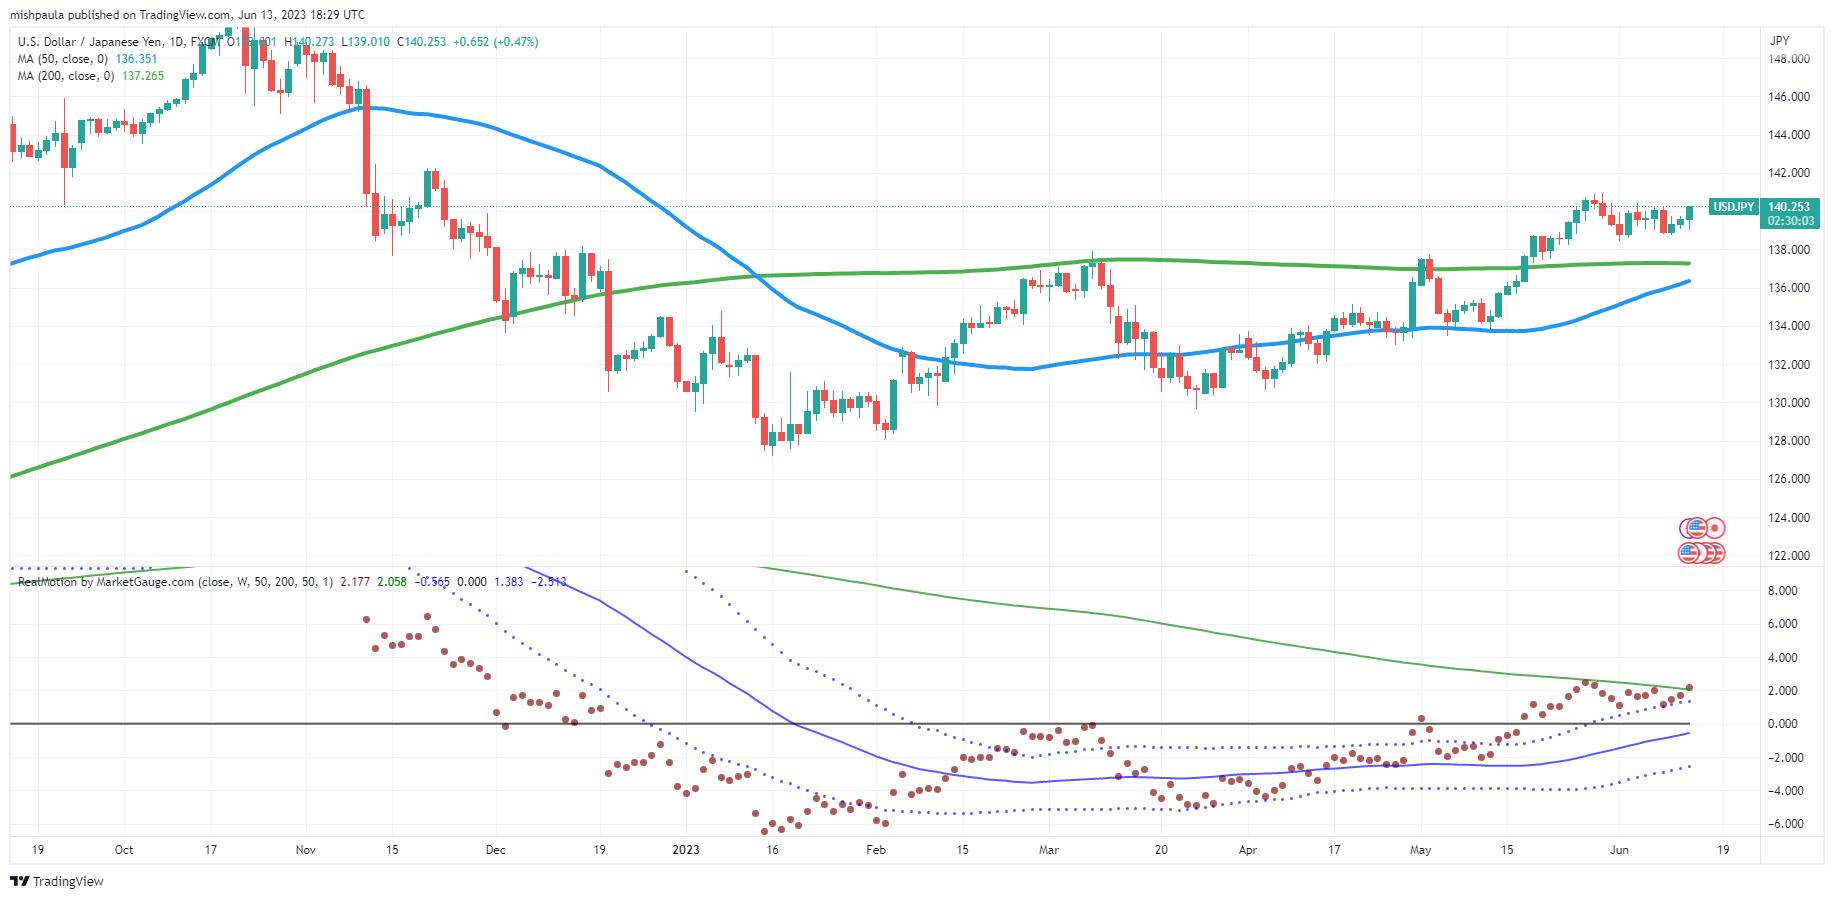The image size is (1834, 899).
Task: Select the MA (50, close, 0) legend entry
Action: tap(62, 59)
